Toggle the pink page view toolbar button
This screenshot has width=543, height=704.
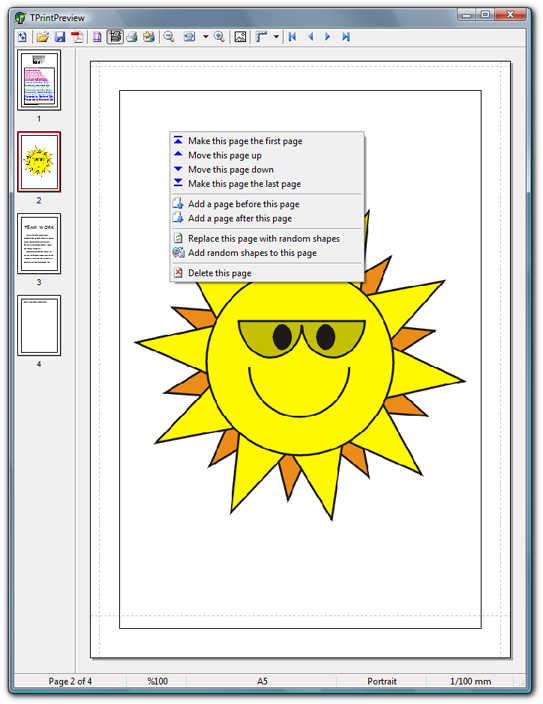pyautogui.click(x=97, y=37)
